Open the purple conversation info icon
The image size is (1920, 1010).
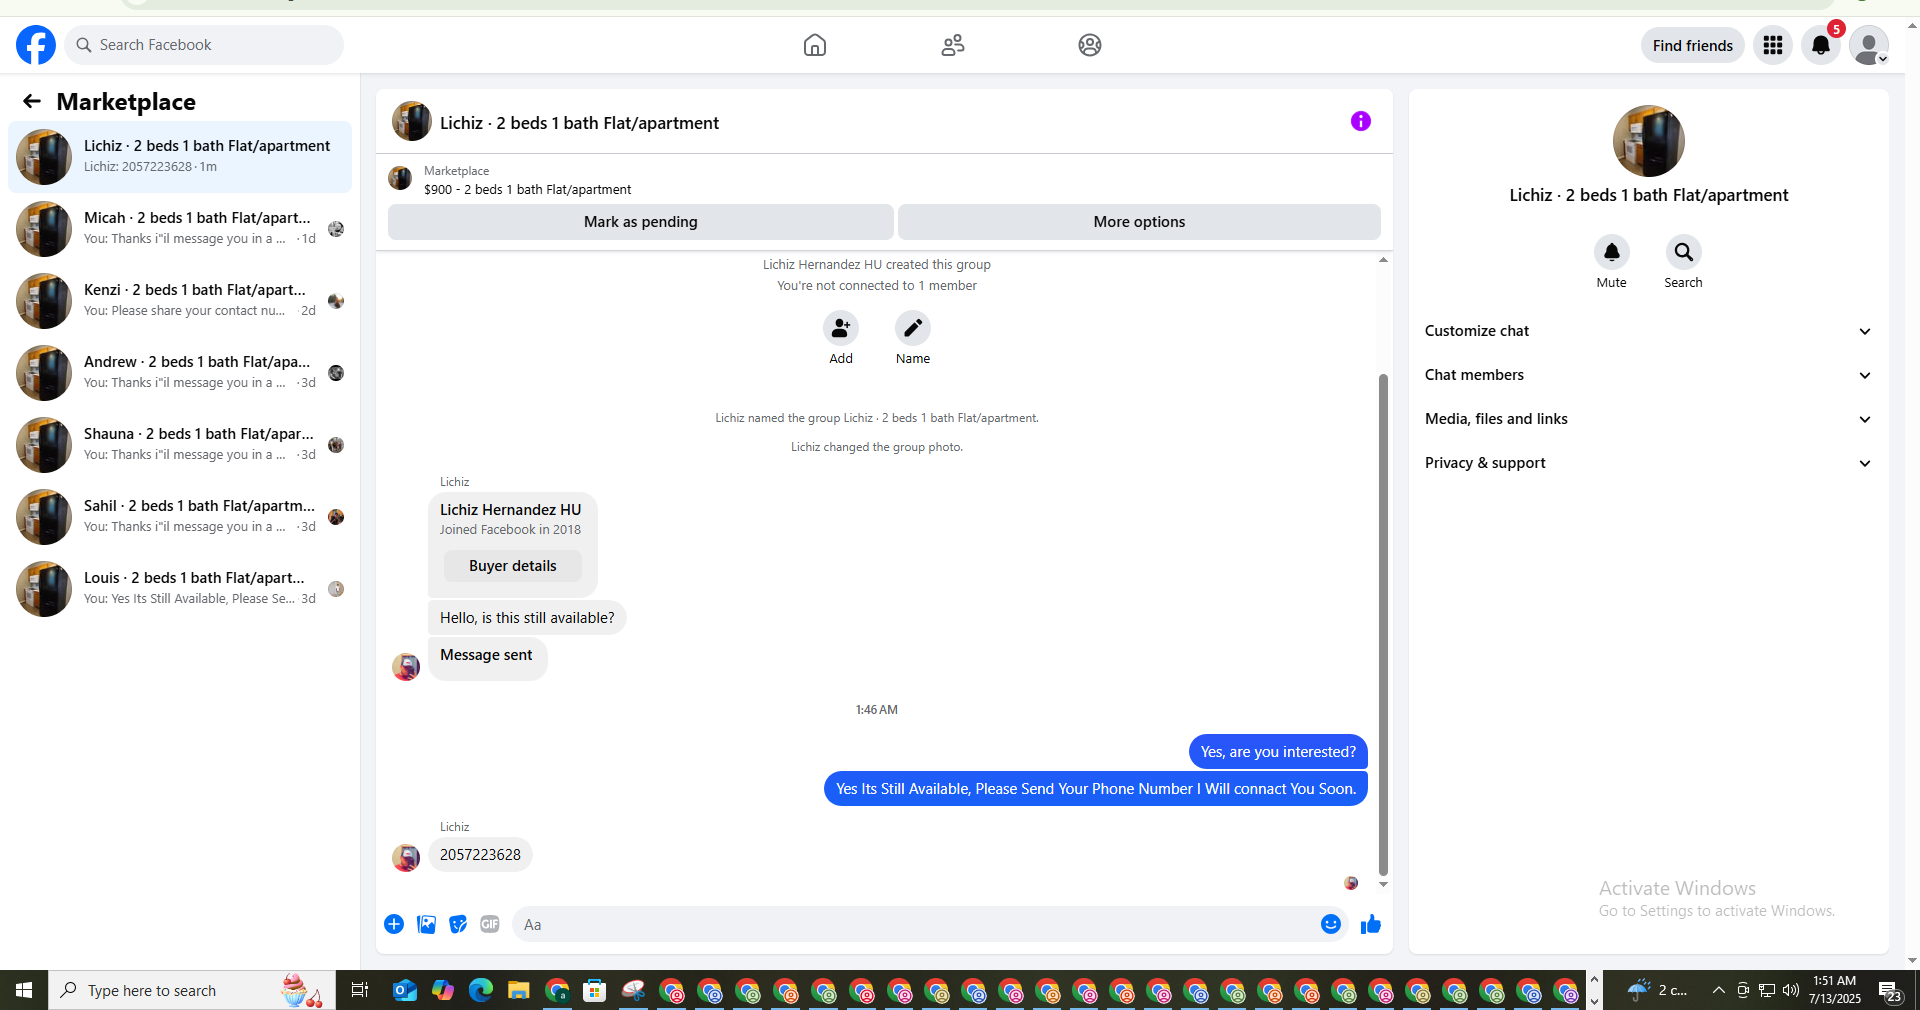tap(1361, 121)
